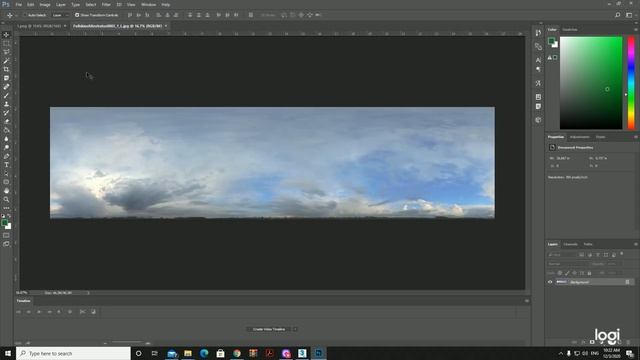The image size is (640, 360).
Task: Open File Explorer from the taskbar
Action: click(x=188, y=353)
